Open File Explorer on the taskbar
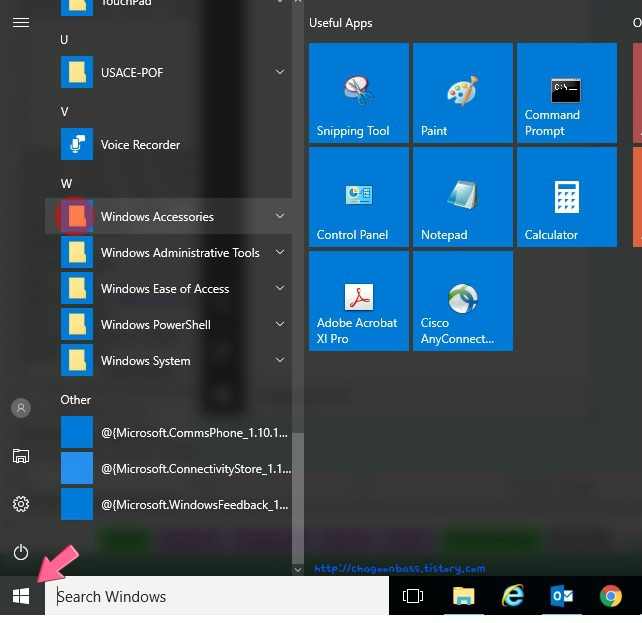642x623 pixels. tap(463, 596)
